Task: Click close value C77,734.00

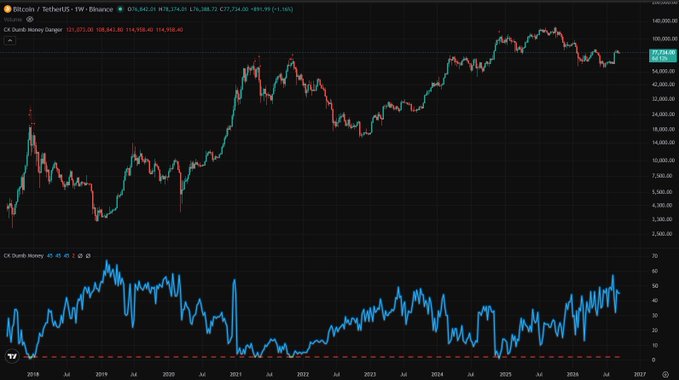Action: (x=234, y=9)
